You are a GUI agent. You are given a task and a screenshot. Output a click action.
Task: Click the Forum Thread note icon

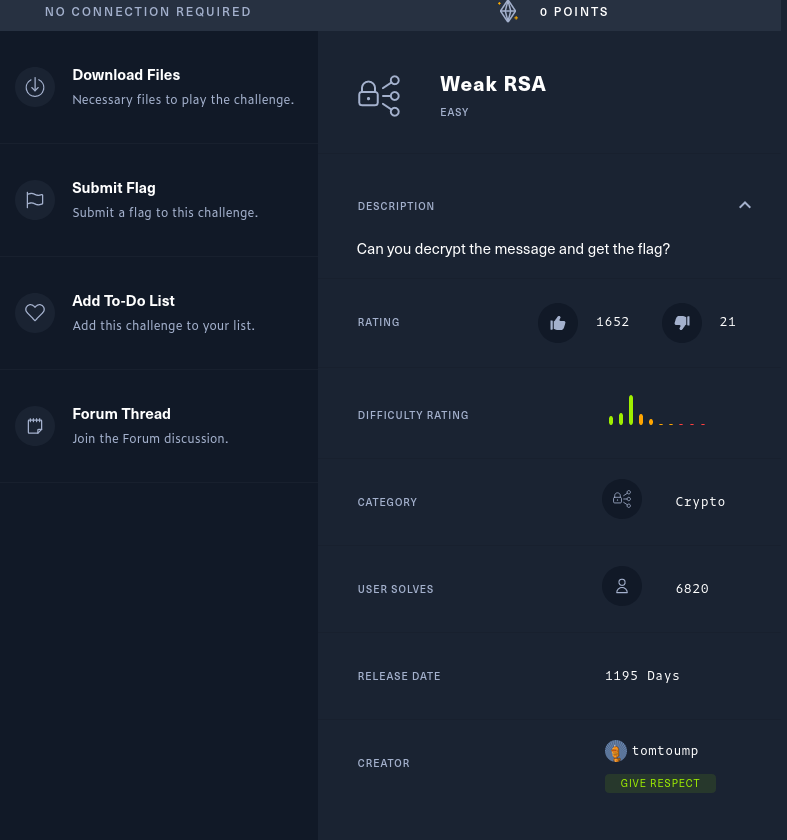pos(35,426)
